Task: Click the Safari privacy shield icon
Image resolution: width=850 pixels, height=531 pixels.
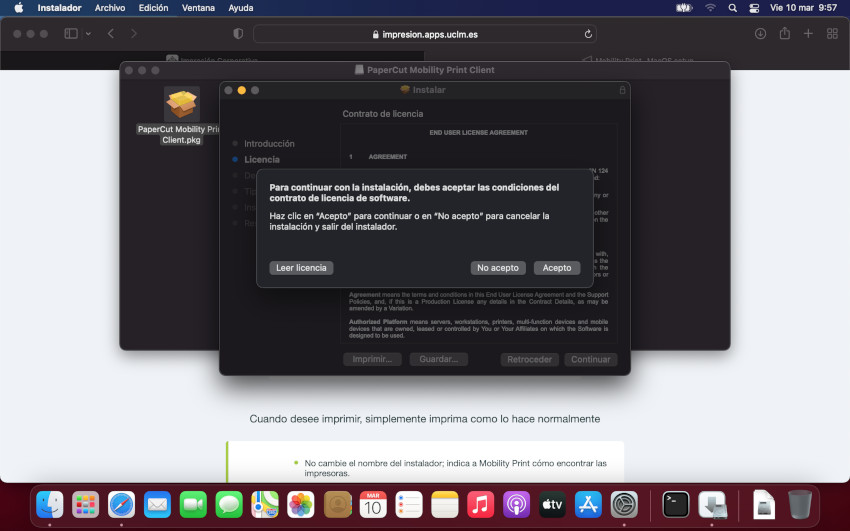Action: [238, 34]
